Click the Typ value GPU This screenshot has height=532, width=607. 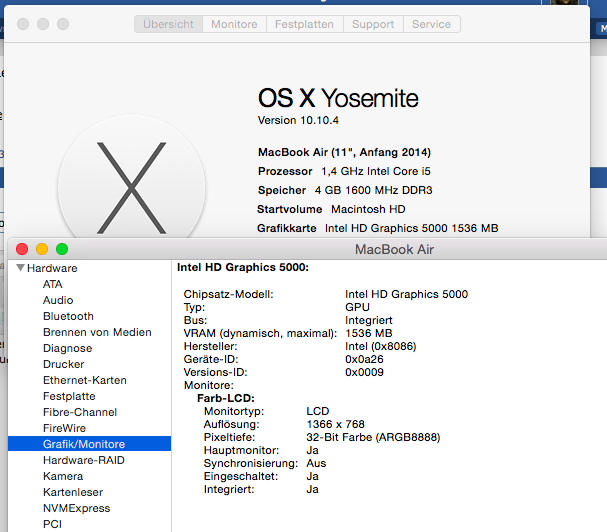click(357, 307)
